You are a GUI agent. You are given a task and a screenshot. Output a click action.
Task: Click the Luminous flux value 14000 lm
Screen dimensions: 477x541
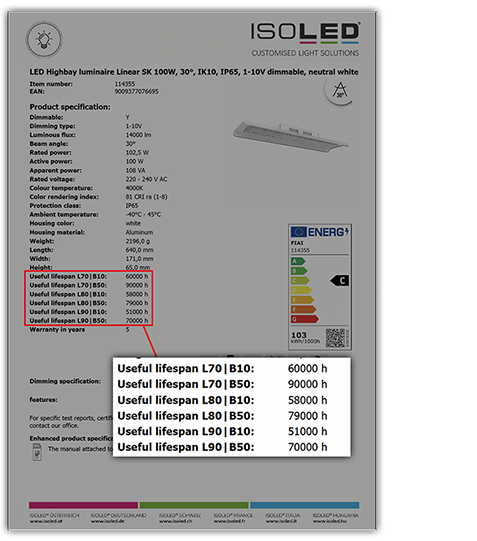138,135
